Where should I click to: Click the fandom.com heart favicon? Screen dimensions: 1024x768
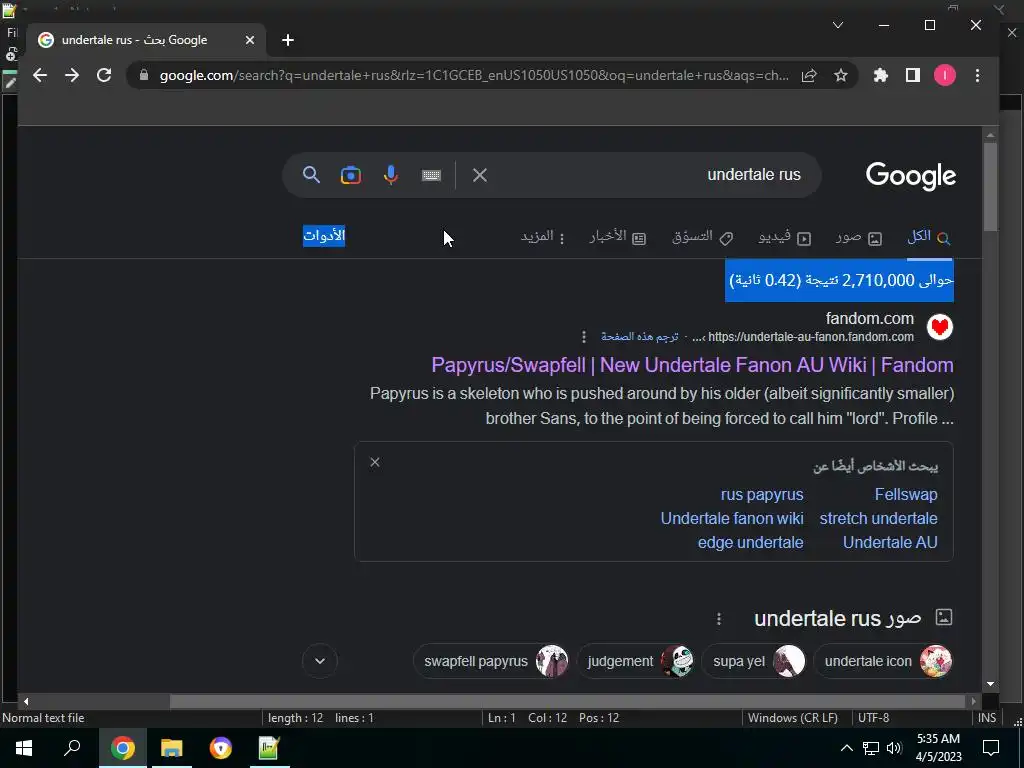tap(940, 327)
